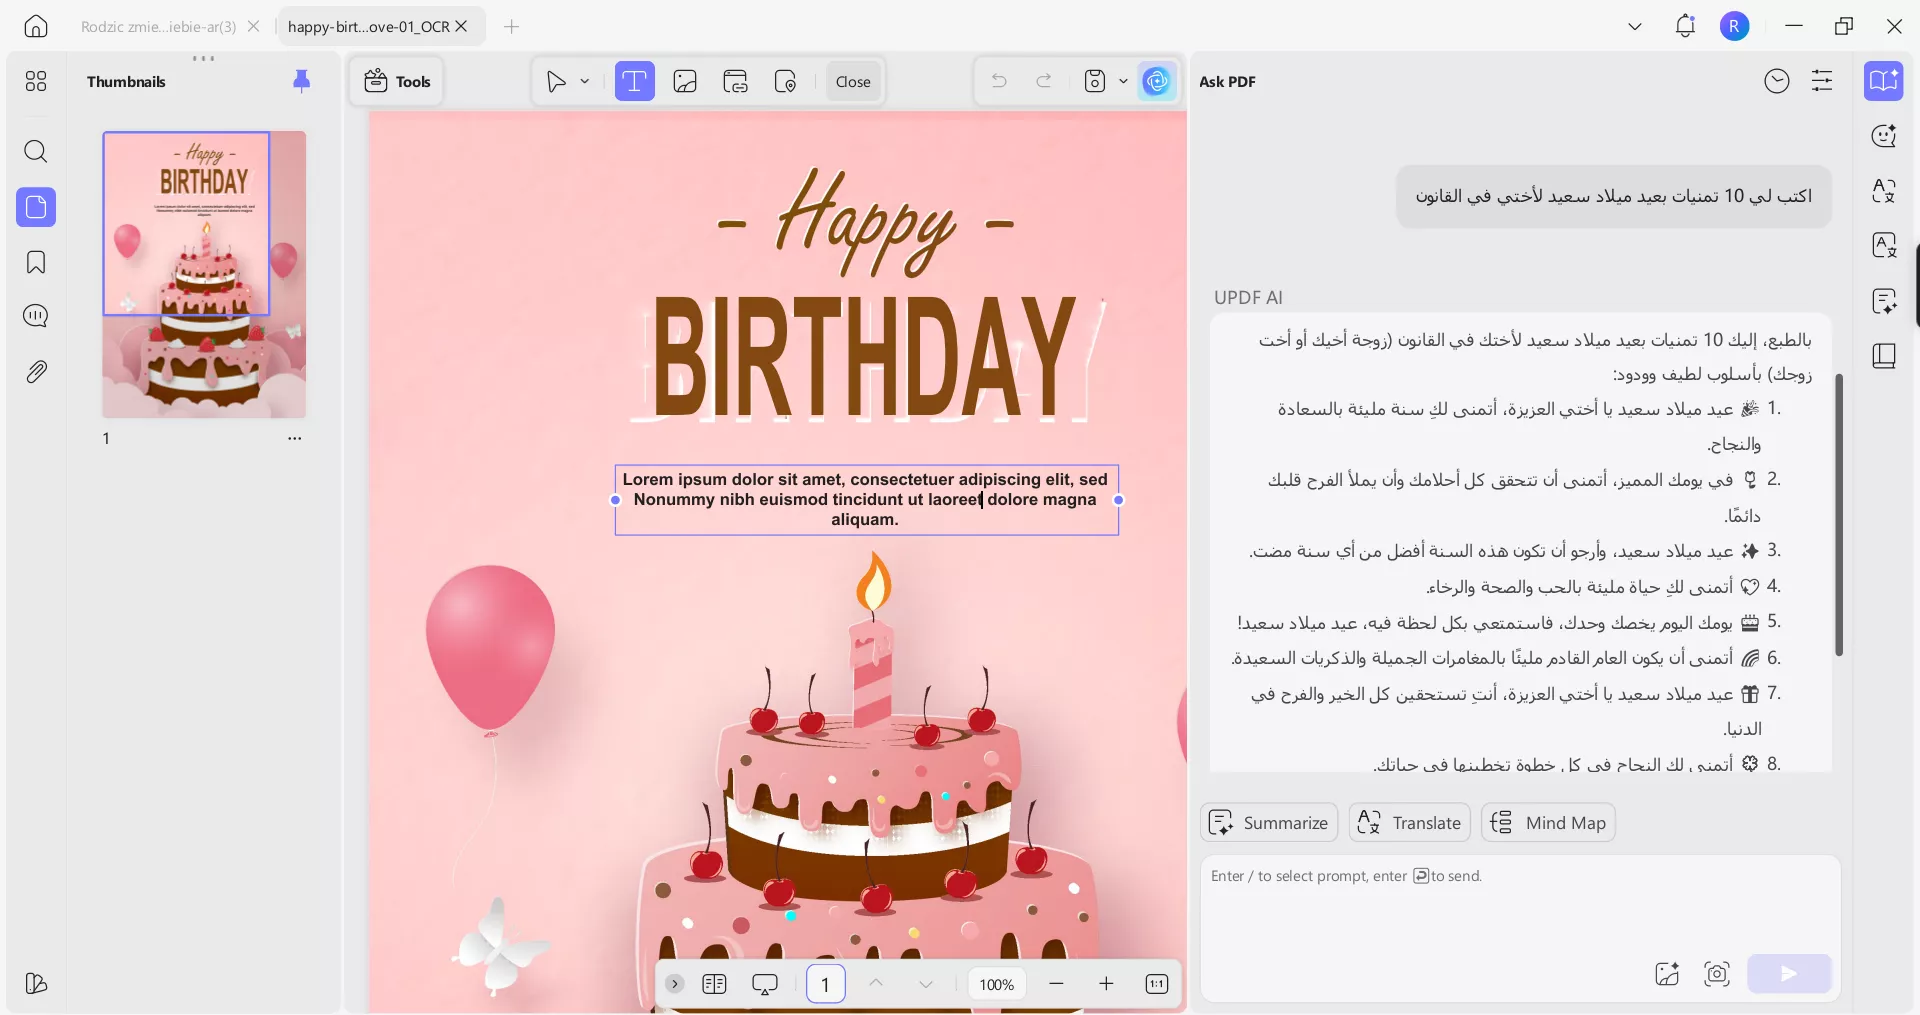Take a screenshot using the camera icon in the AI panel
The height and width of the screenshot is (1015, 1920).
(x=1716, y=975)
